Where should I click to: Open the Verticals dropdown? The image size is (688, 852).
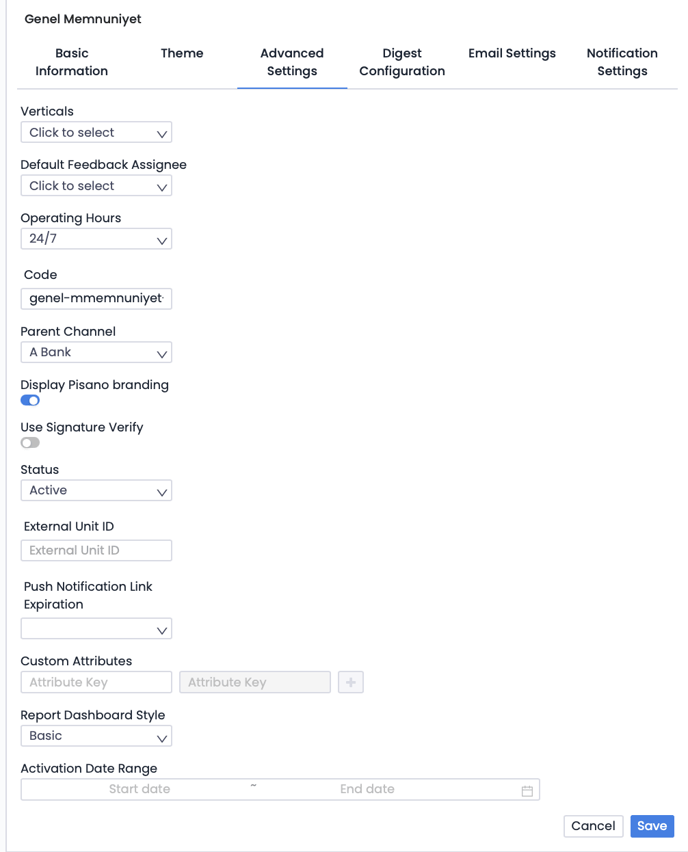(96, 131)
